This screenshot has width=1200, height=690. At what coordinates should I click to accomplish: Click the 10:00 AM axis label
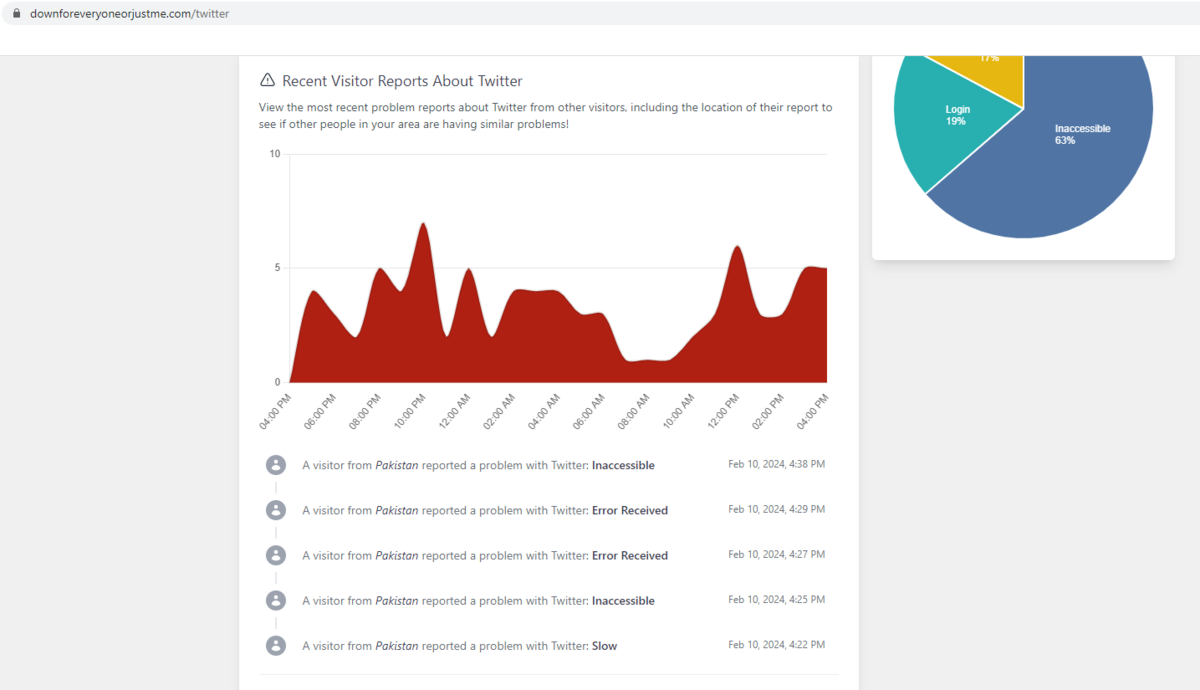(x=678, y=412)
